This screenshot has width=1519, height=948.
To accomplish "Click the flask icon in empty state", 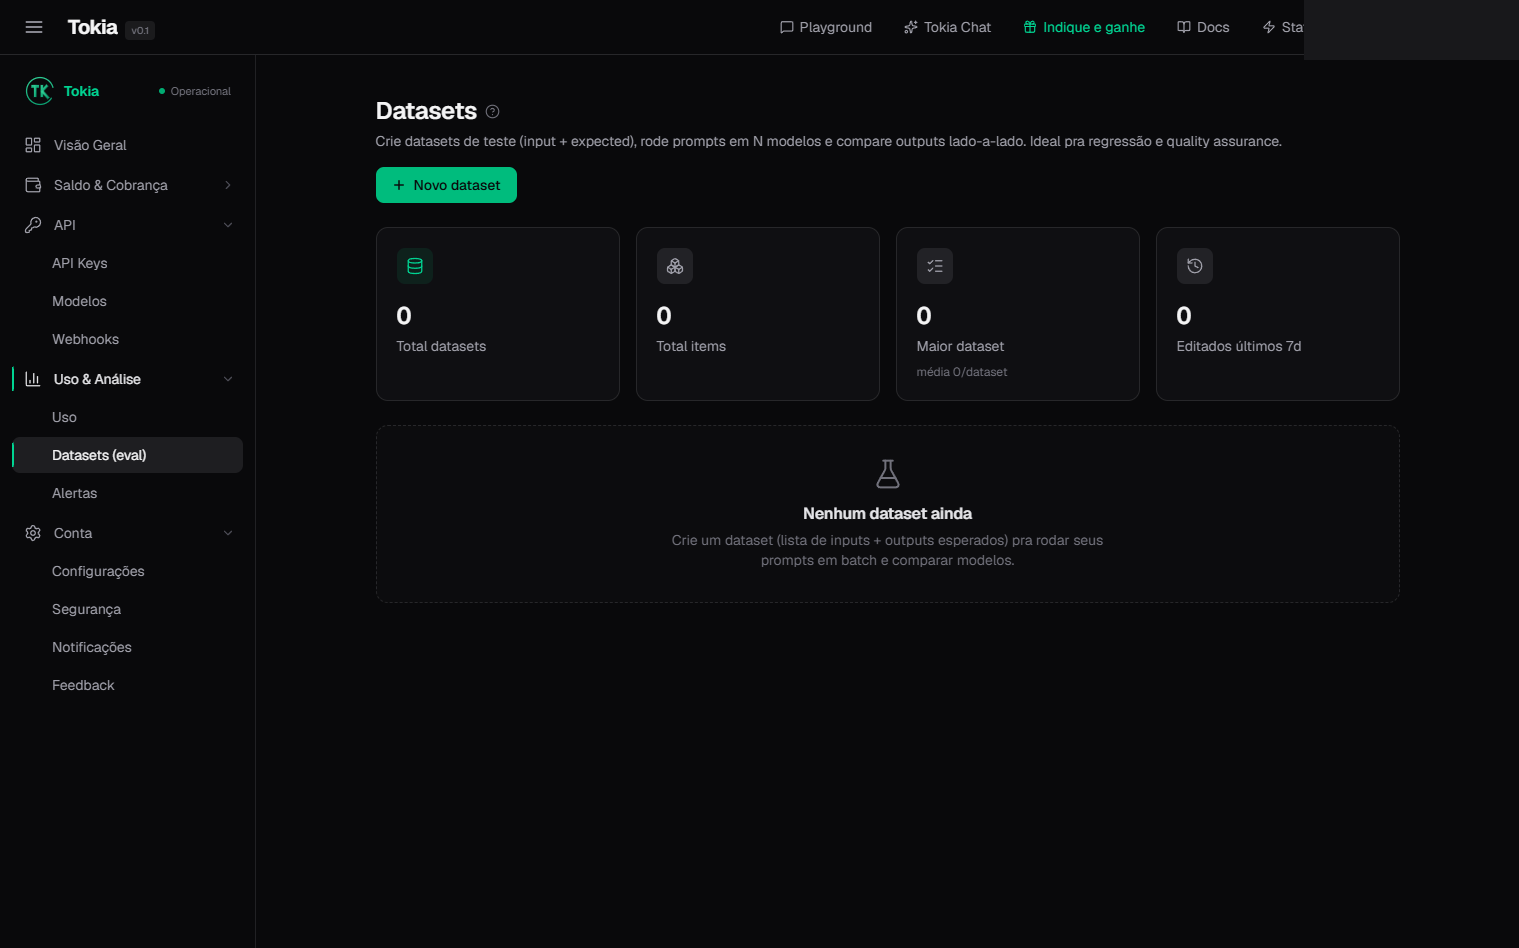I will pyautogui.click(x=888, y=474).
